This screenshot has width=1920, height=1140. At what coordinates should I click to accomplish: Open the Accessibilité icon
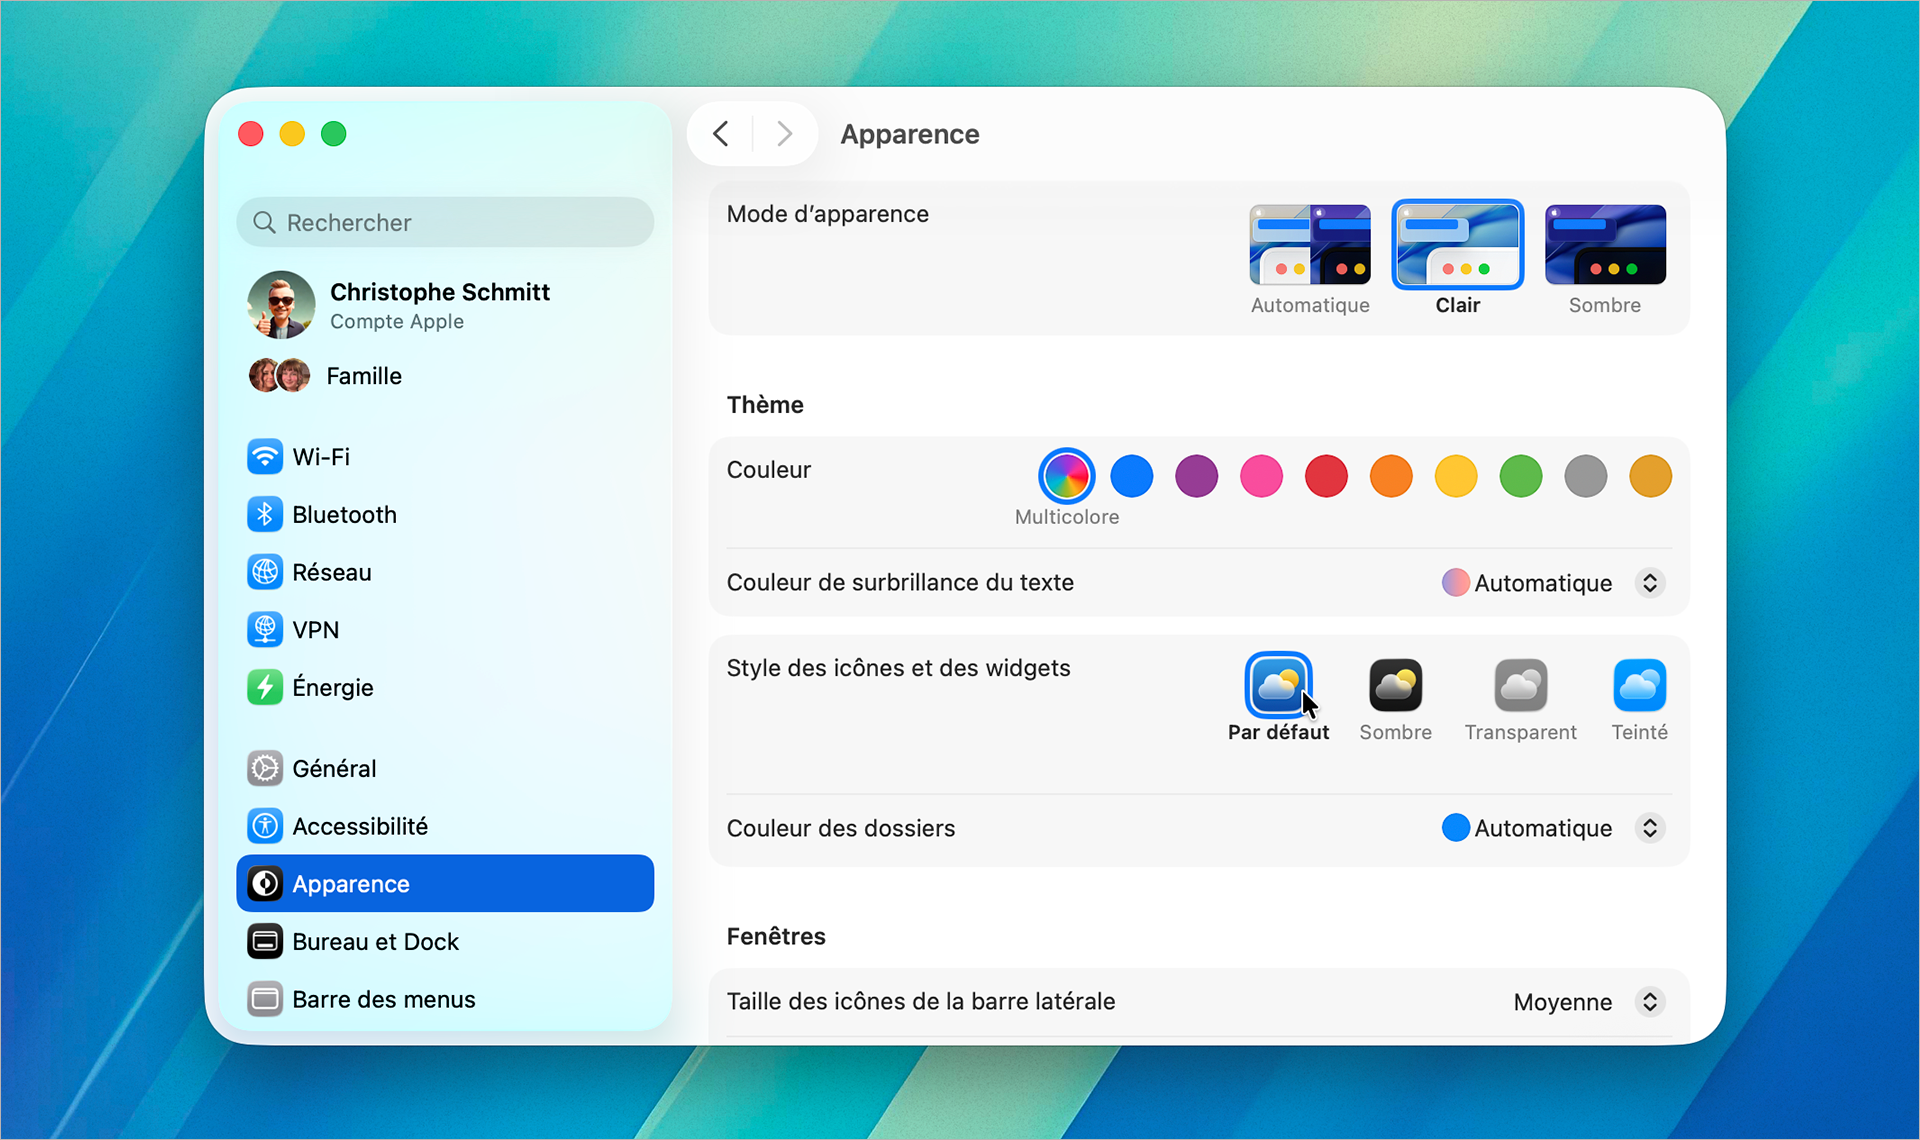[x=265, y=826]
